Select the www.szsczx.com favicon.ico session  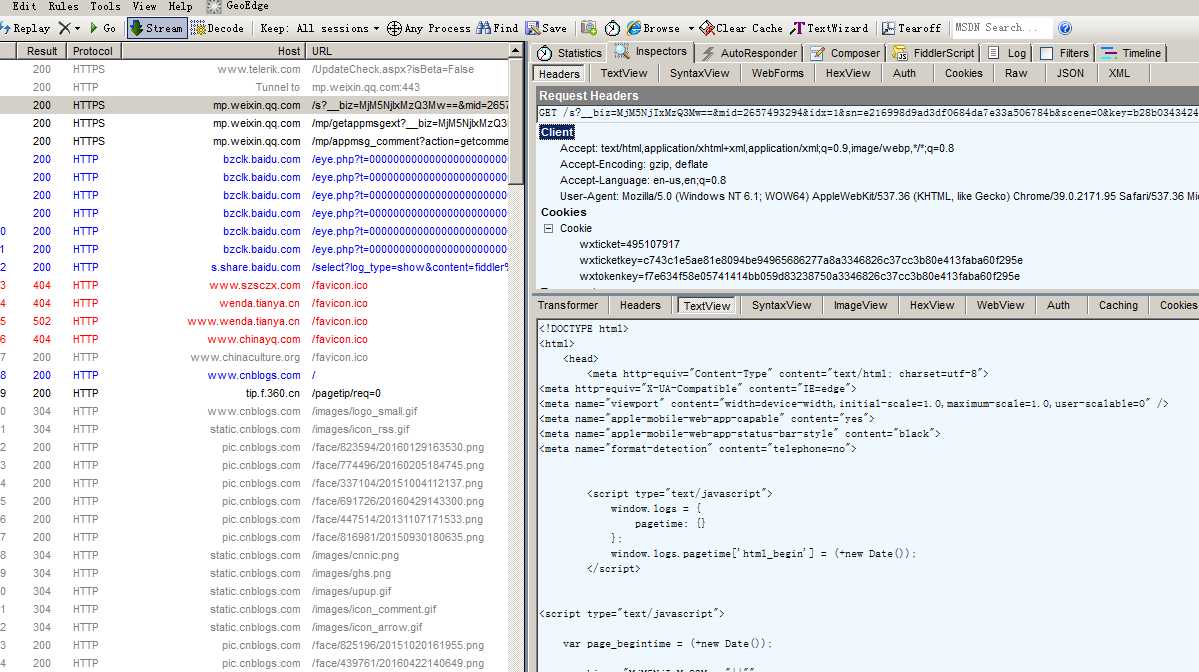(254, 285)
